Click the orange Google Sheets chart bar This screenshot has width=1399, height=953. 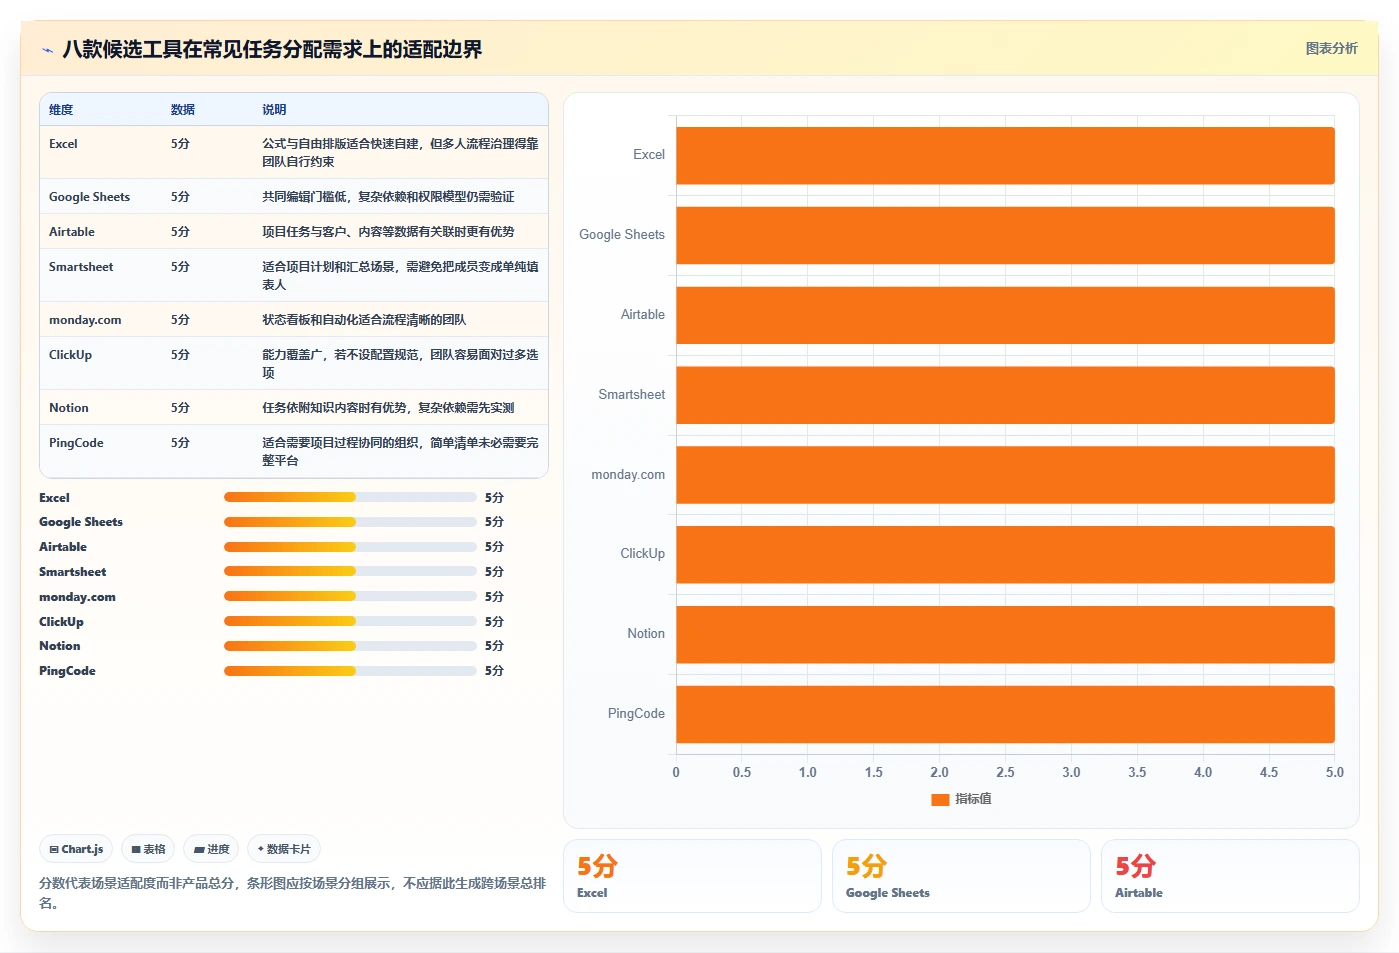point(1005,235)
